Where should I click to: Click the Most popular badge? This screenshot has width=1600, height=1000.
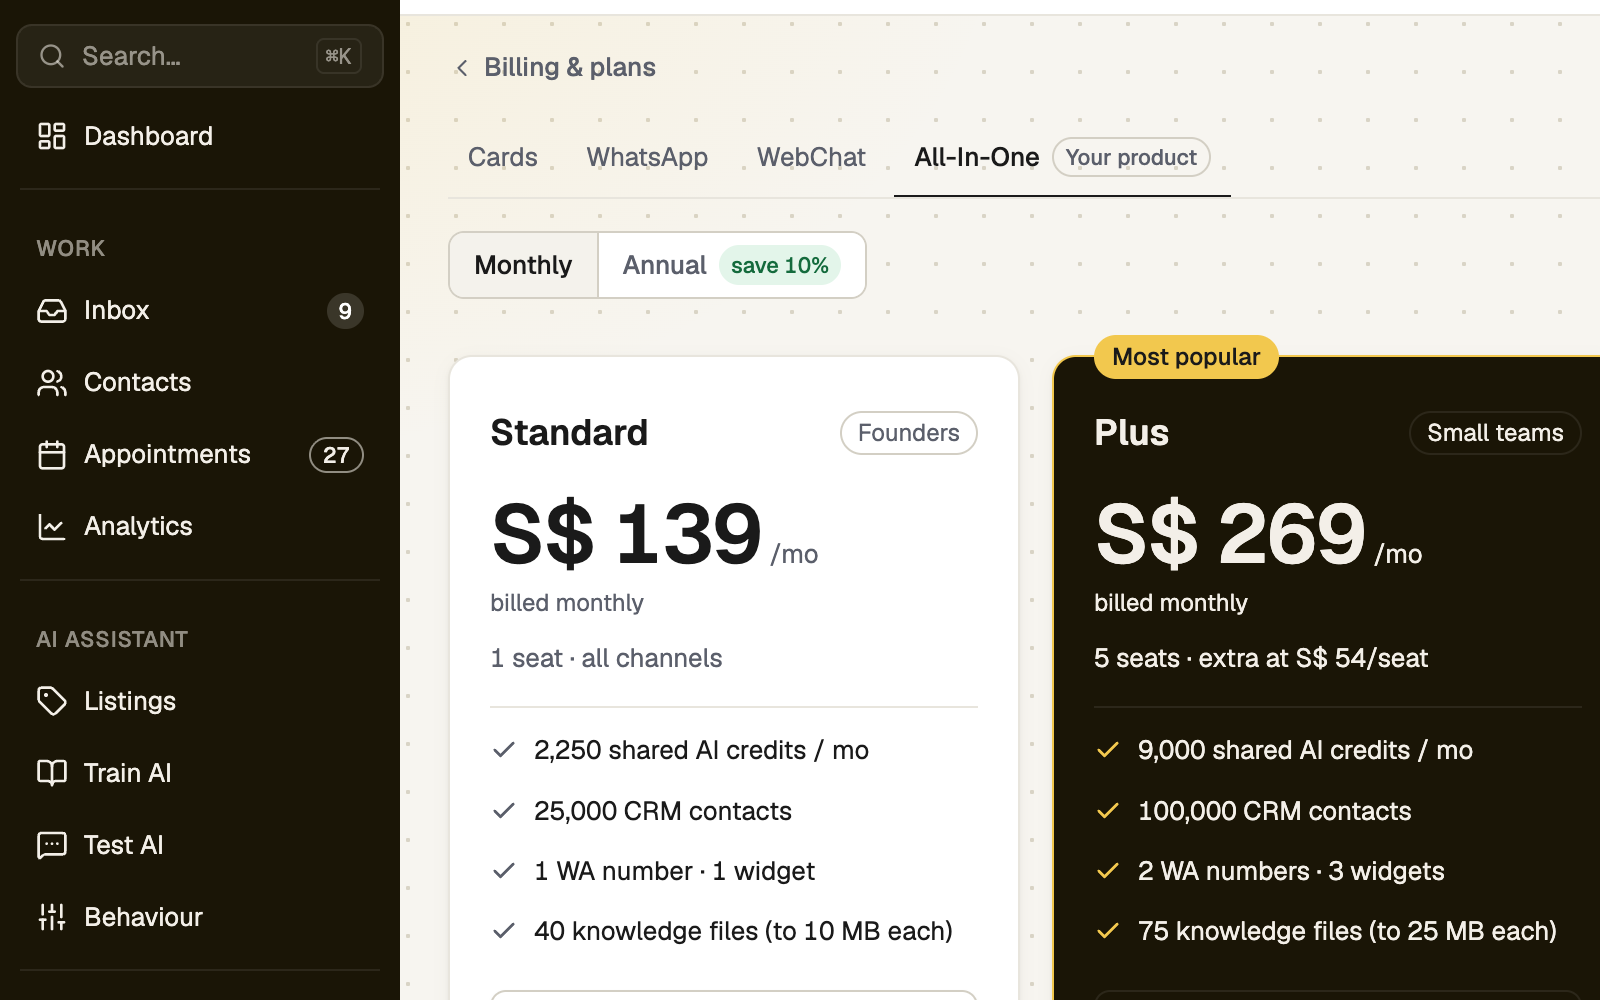pyautogui.click(x=1186, y=357)
